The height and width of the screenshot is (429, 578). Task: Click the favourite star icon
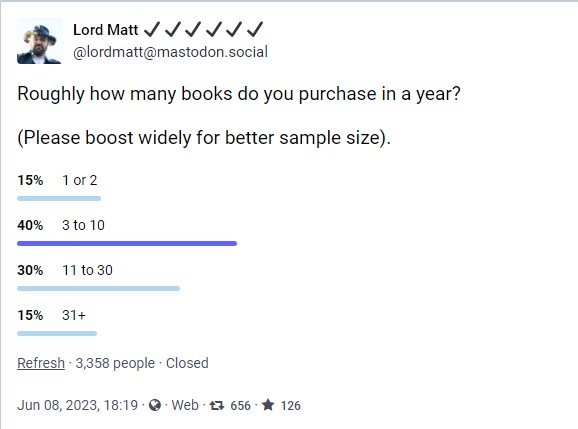[x=268, y=405]
